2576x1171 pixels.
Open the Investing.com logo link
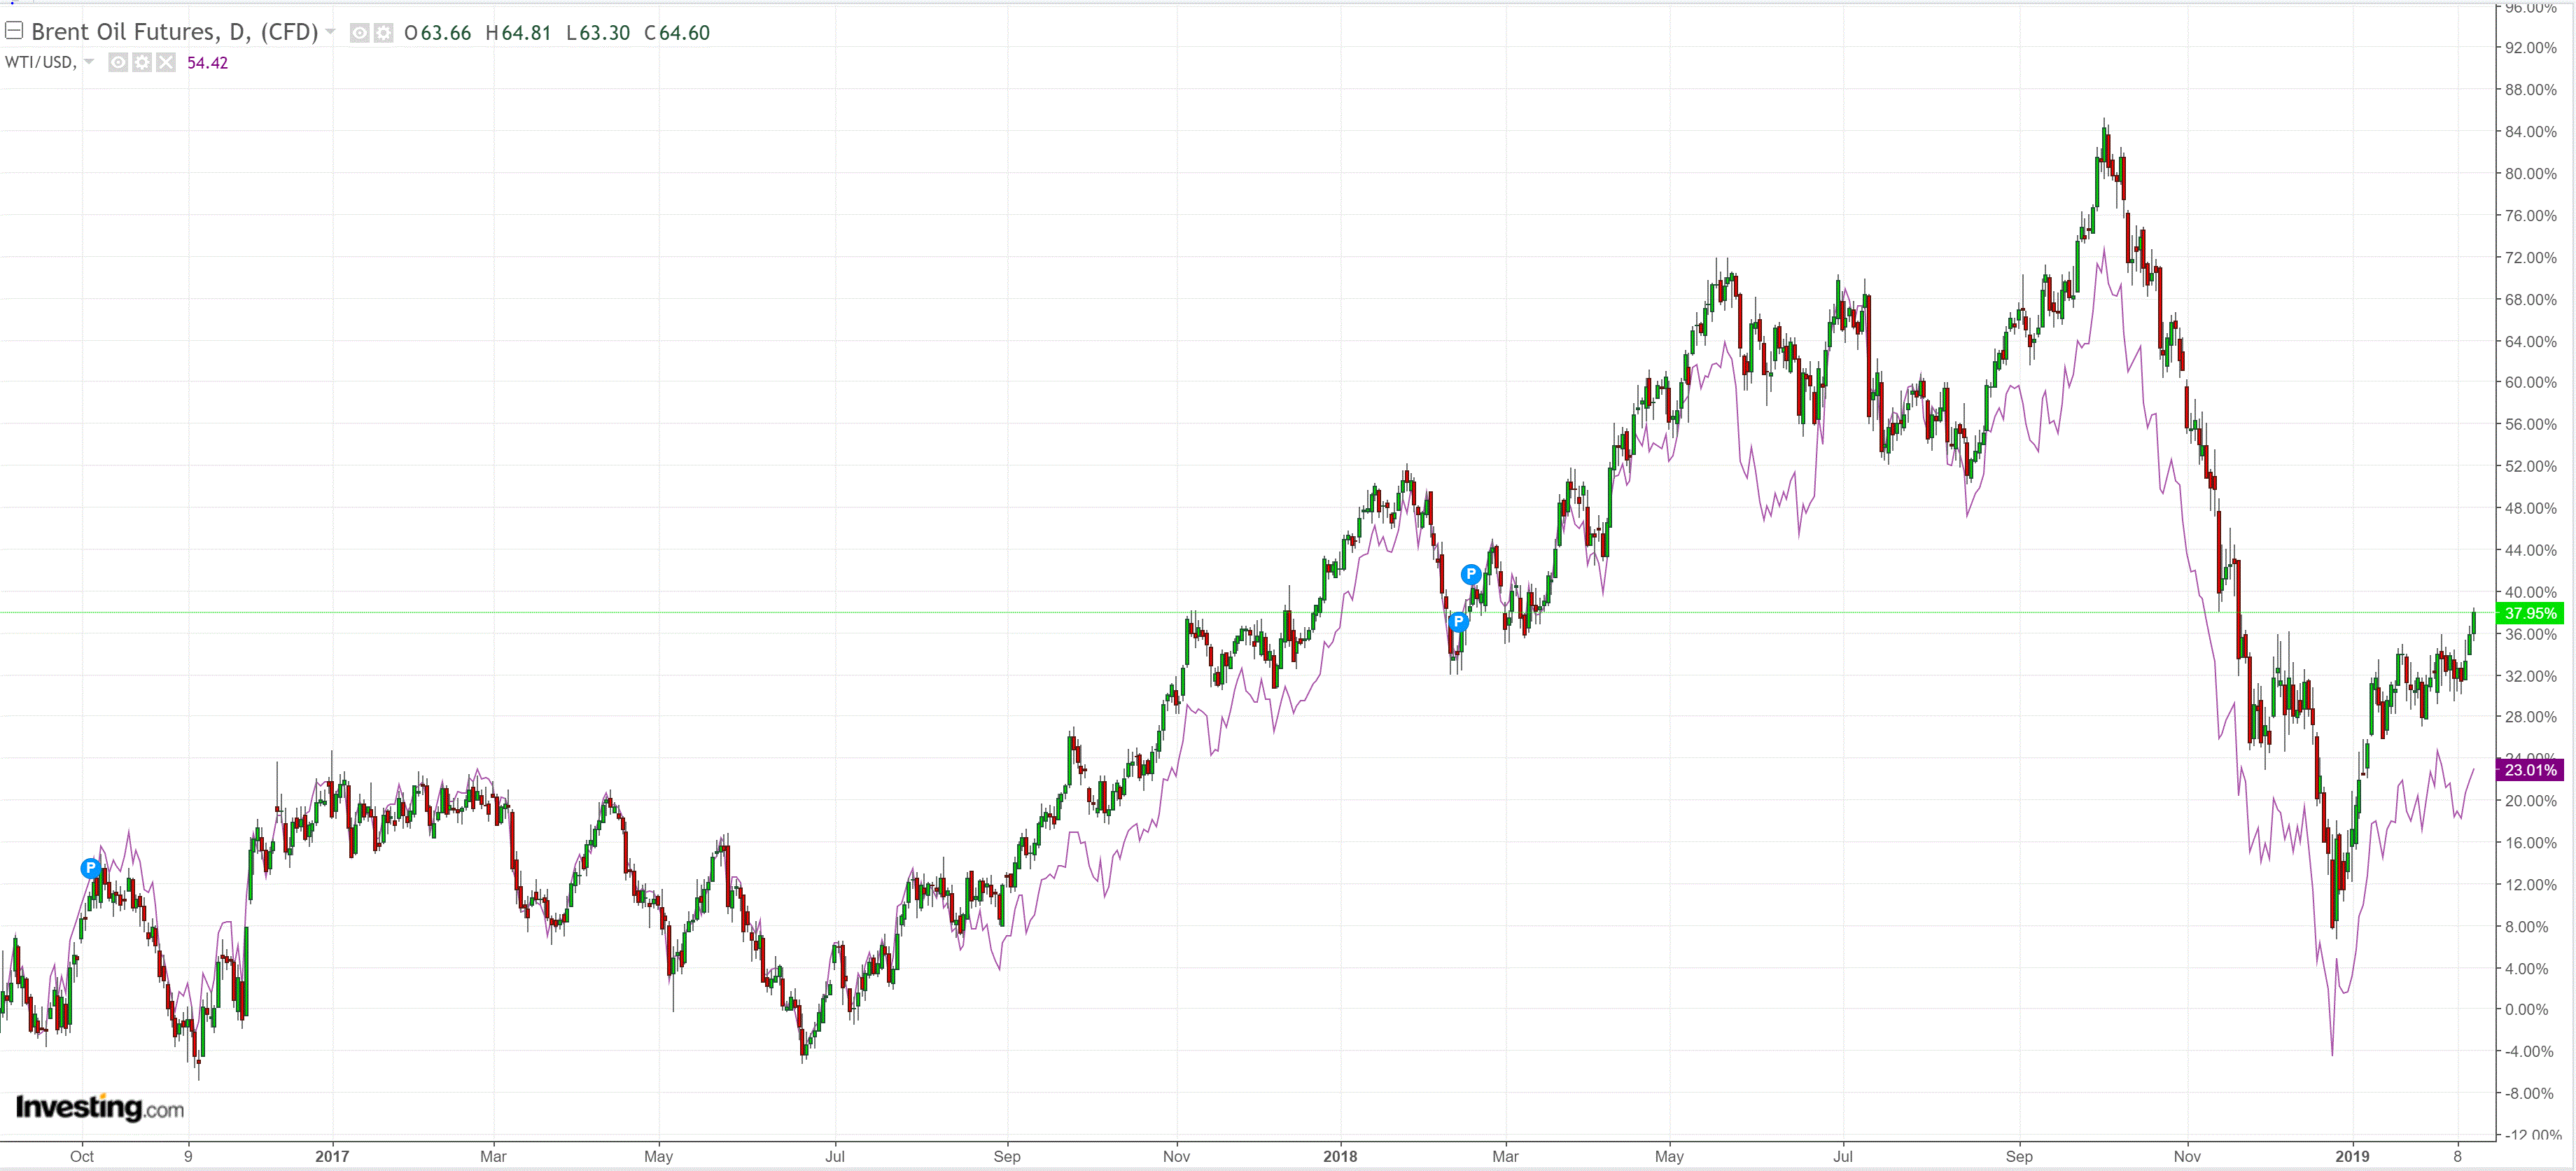coord(99,1107)
